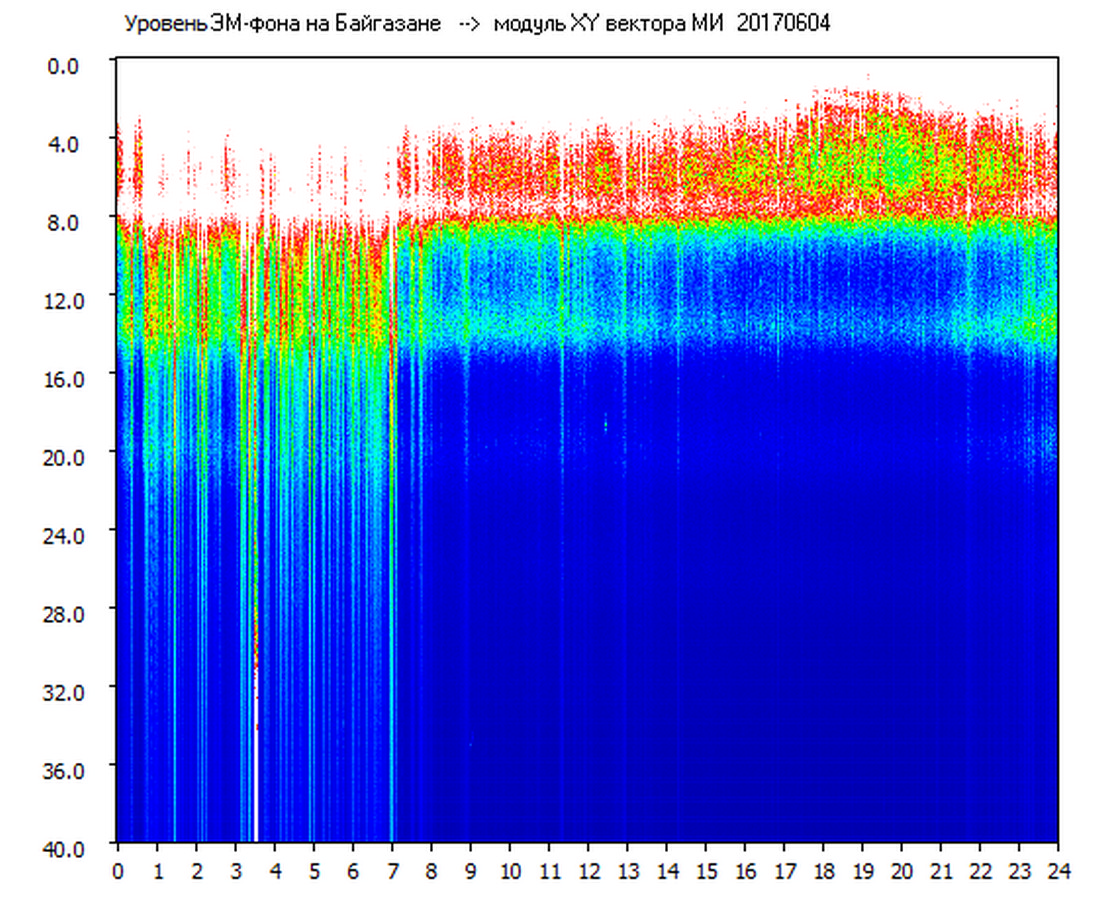Click the bright cyan vertical stripe at hour 7

(391, 600)
